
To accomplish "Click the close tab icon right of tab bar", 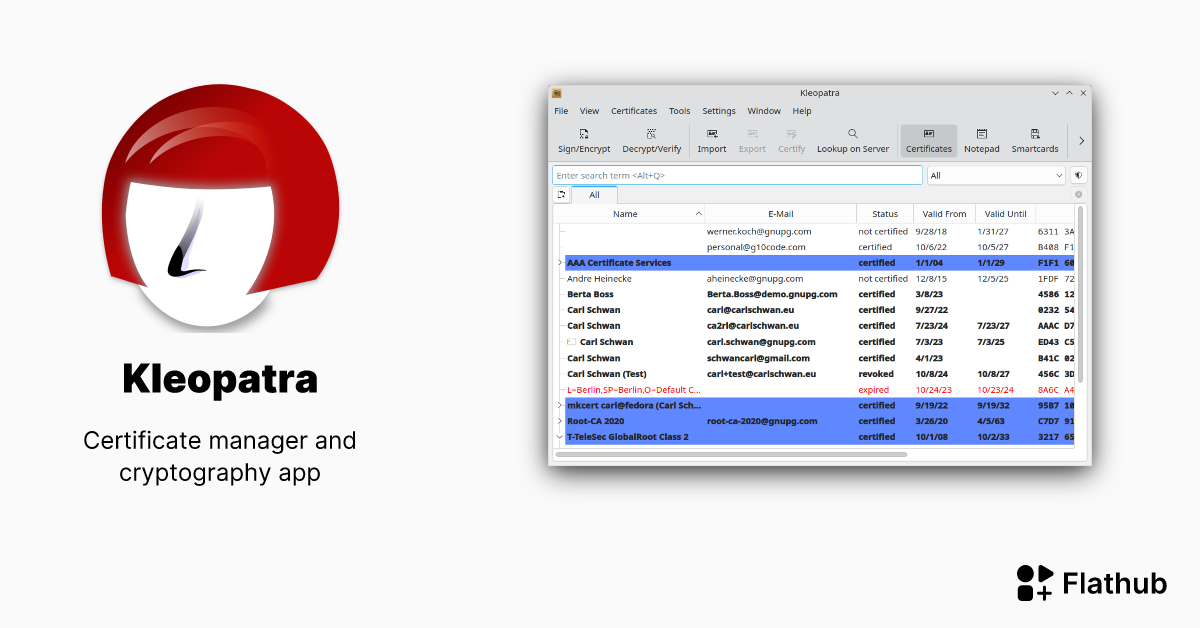I will (x=1079, y=195).
